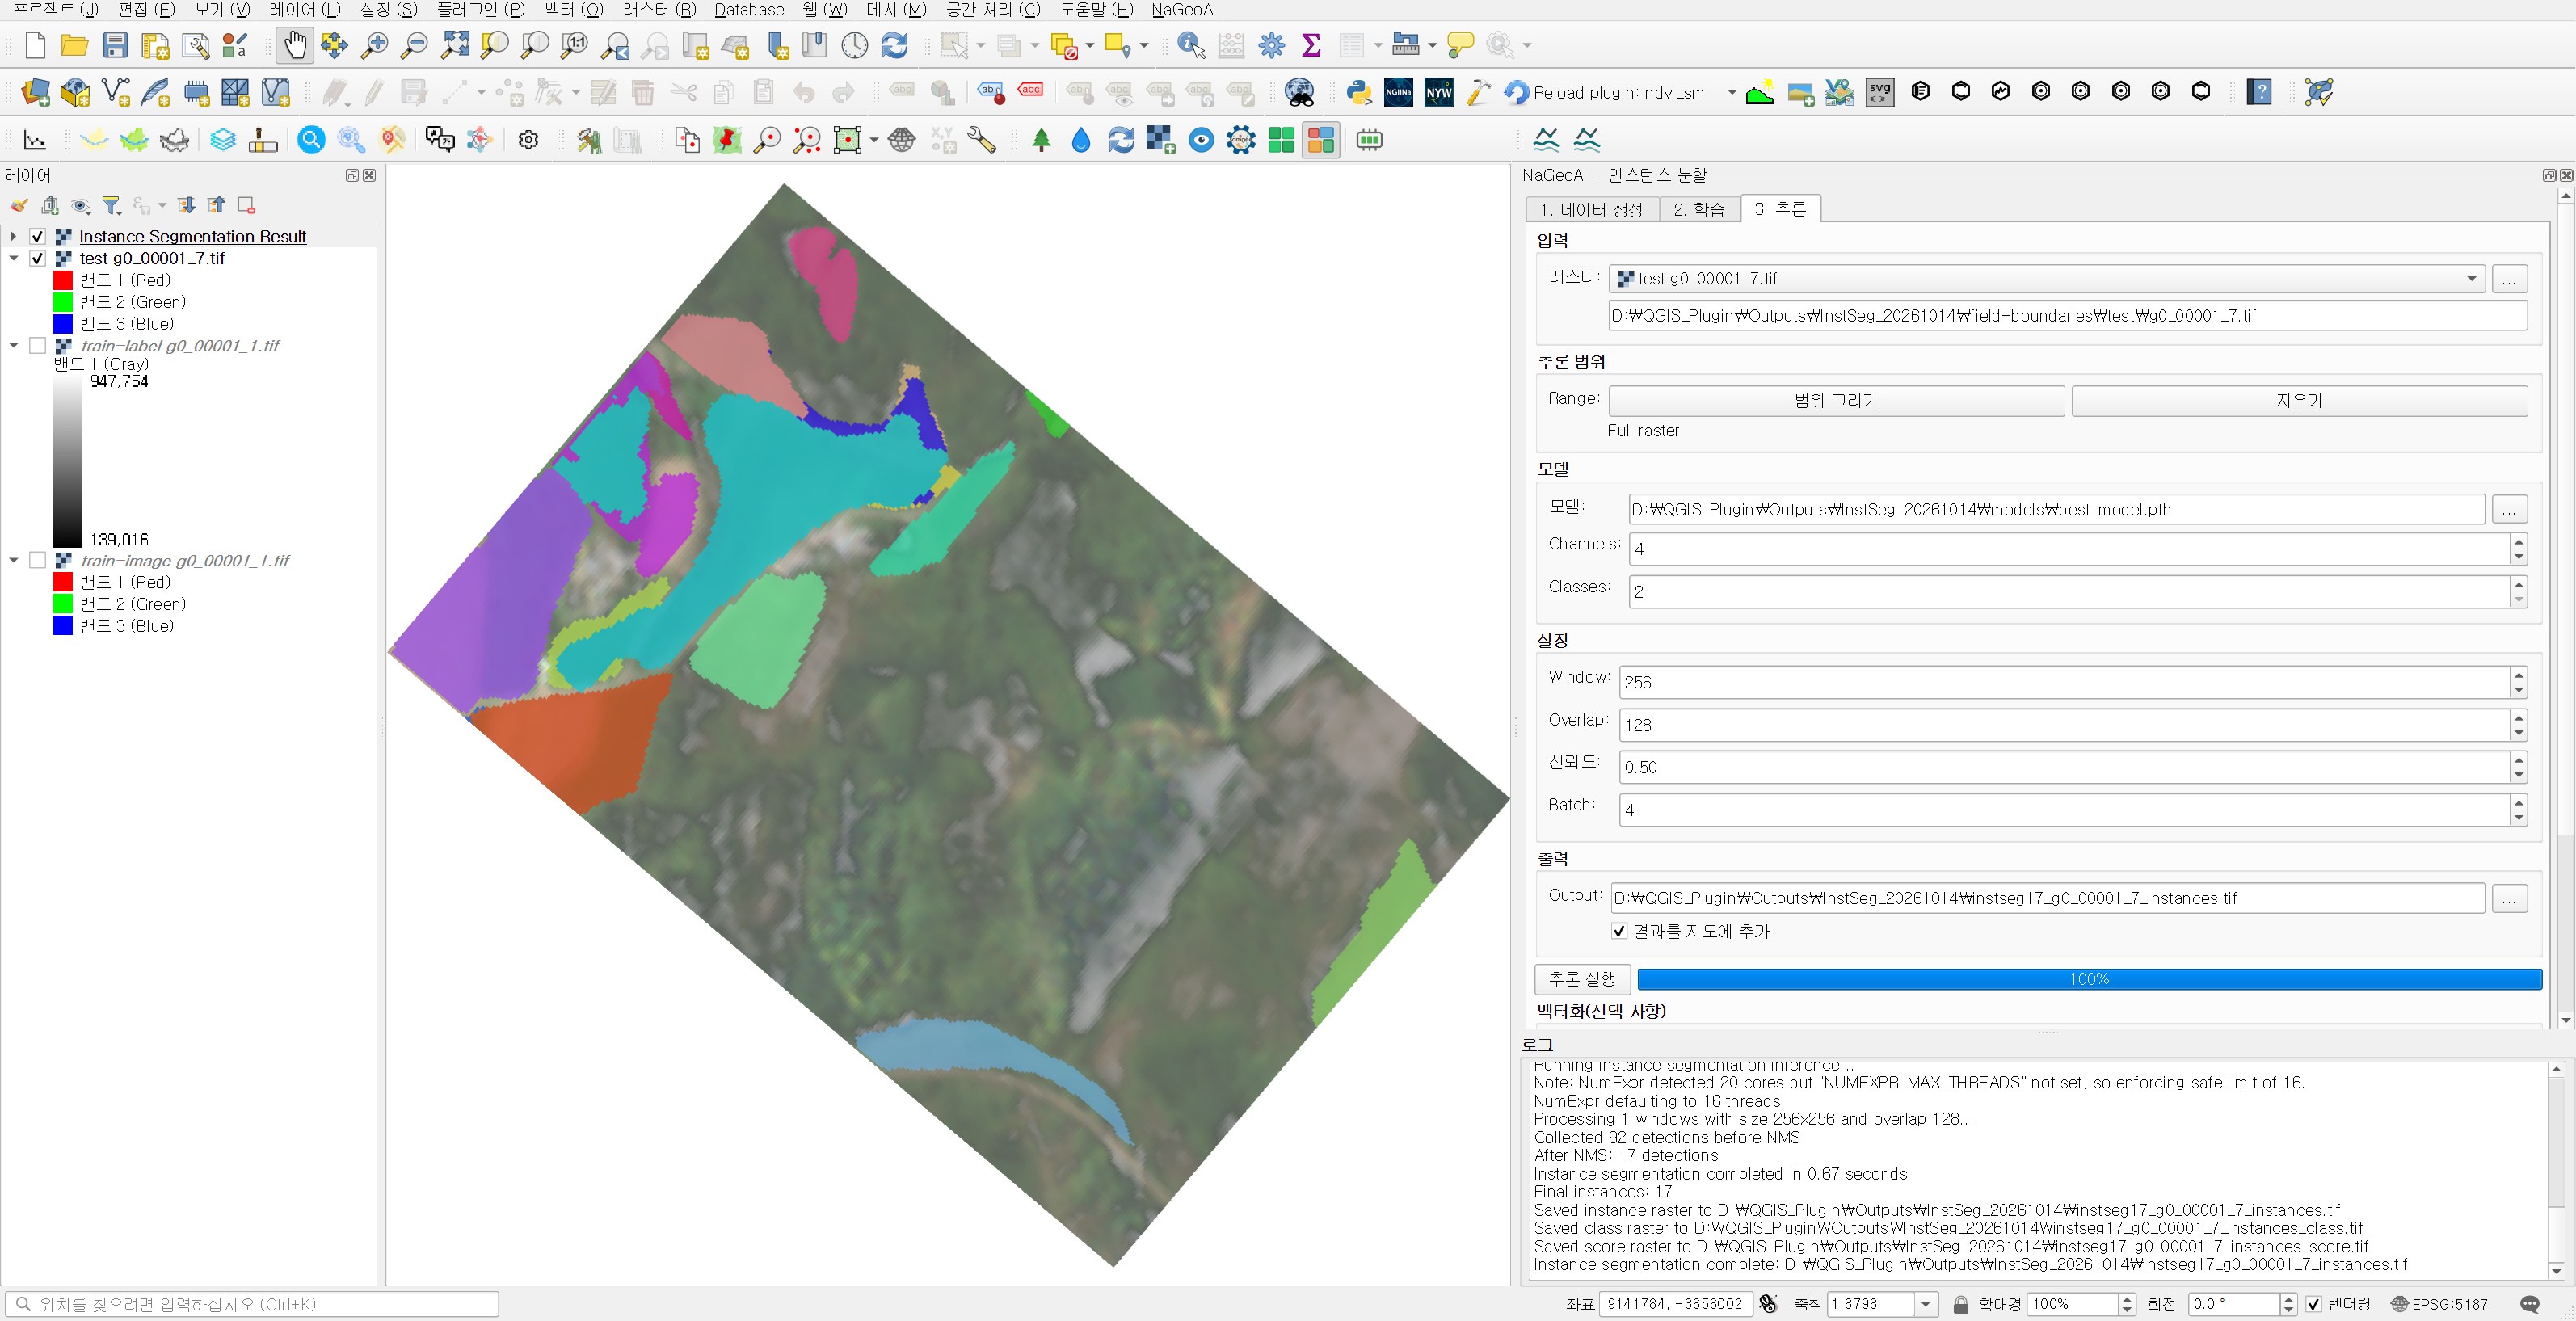Image resolution: width=2576 pixels, height=1321 pixels.
Task: Expand the Instance Segmentation Result layer tree
Action: 13,236
